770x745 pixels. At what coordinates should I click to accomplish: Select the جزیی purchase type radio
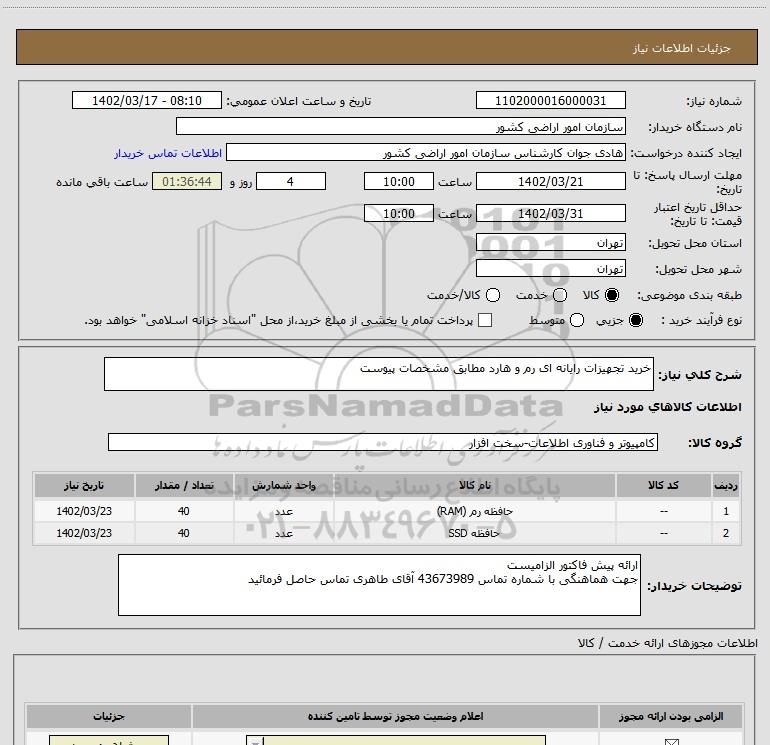click(x=636, y=320)
